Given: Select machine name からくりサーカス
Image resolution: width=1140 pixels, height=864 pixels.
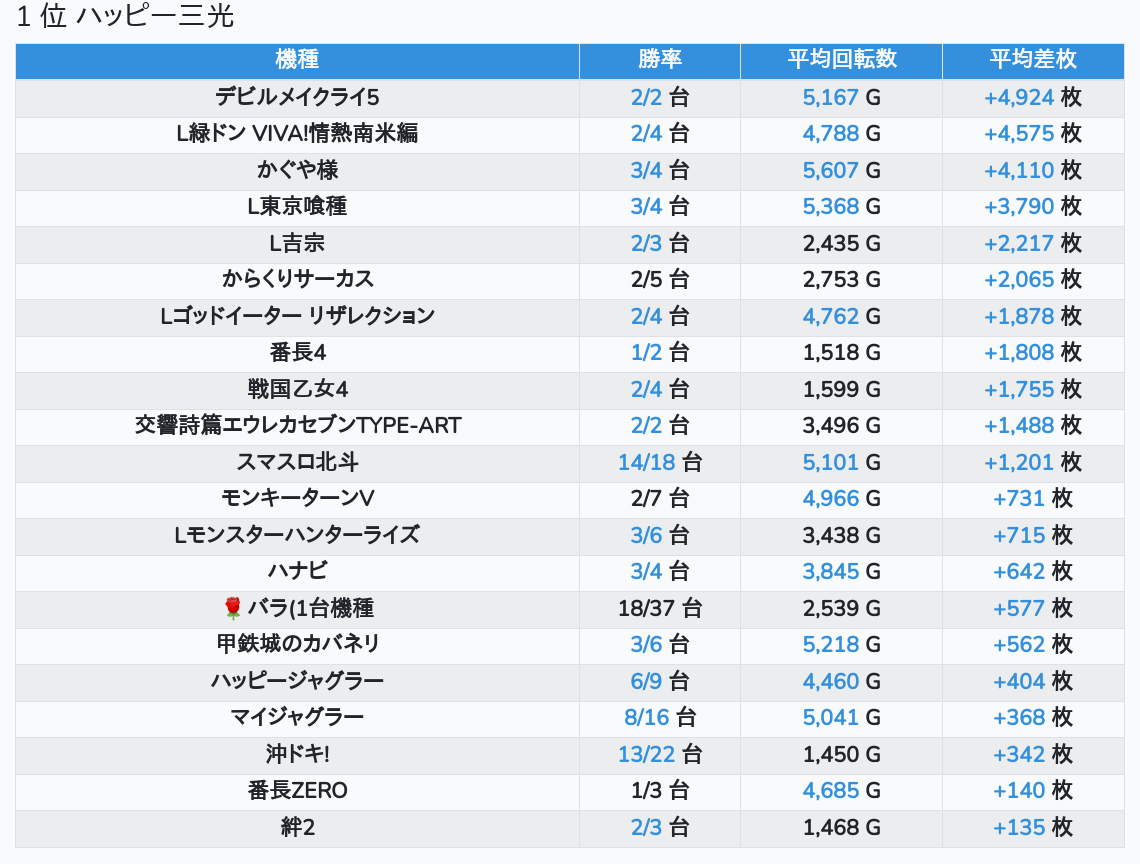Looking at the screenshot, I should click(x=297, y=279).
